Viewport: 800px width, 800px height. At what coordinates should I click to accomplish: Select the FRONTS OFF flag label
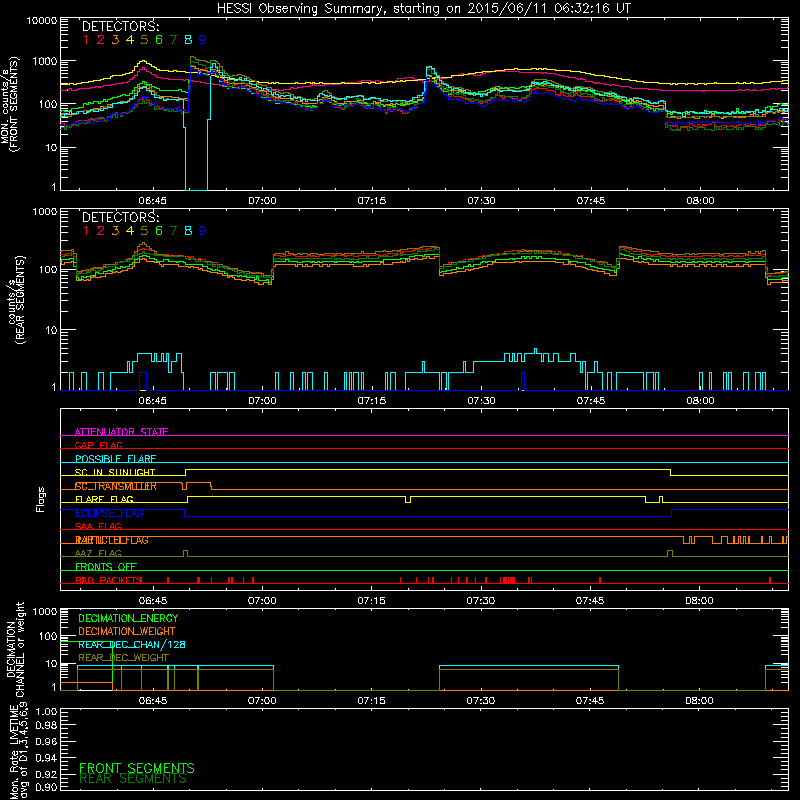(x=106, y=567)
